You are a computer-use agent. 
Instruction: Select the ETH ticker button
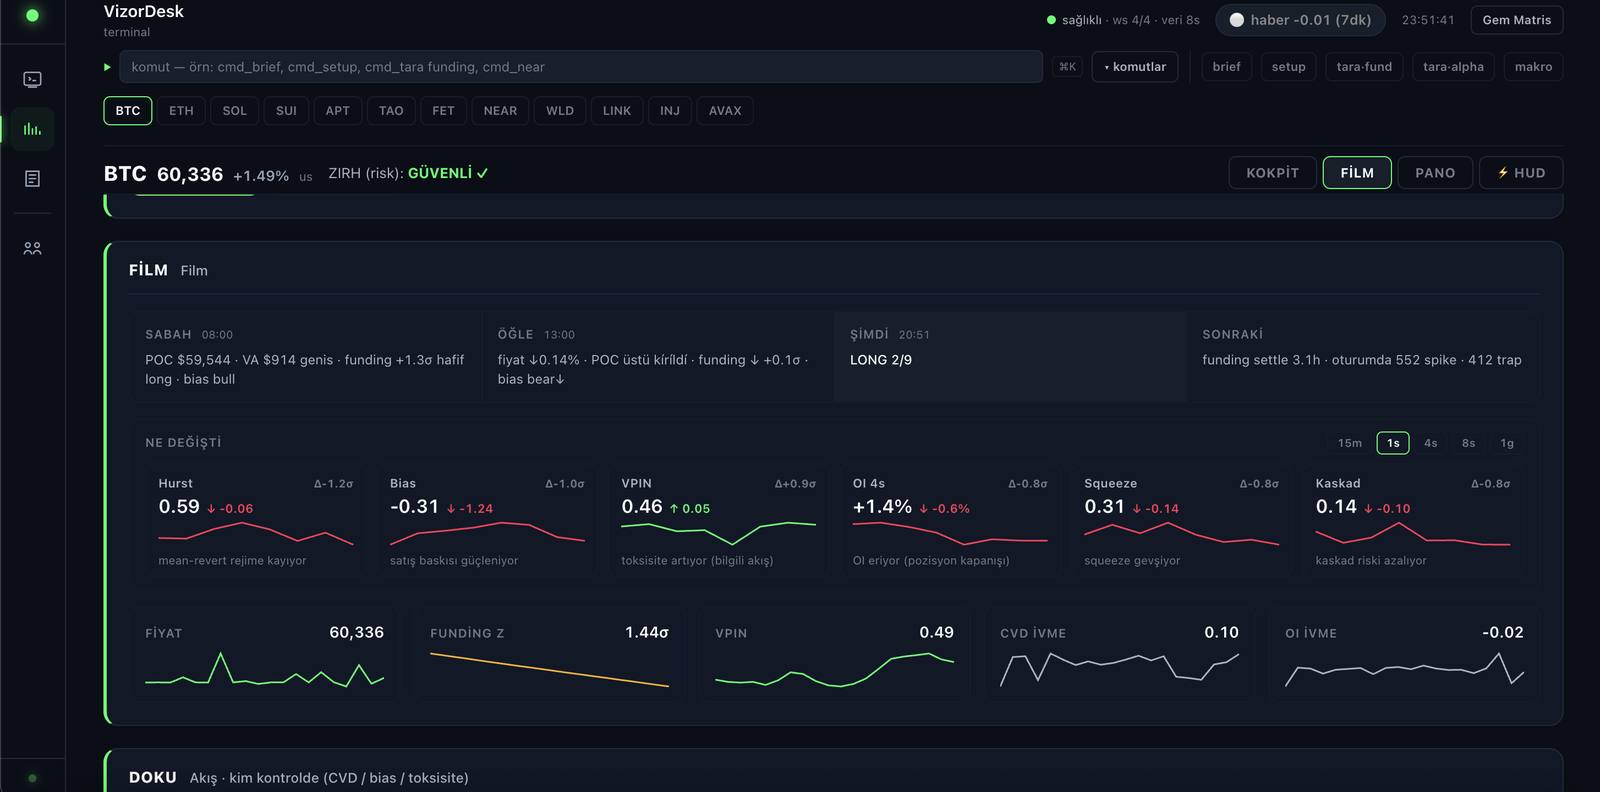(181, 111)
